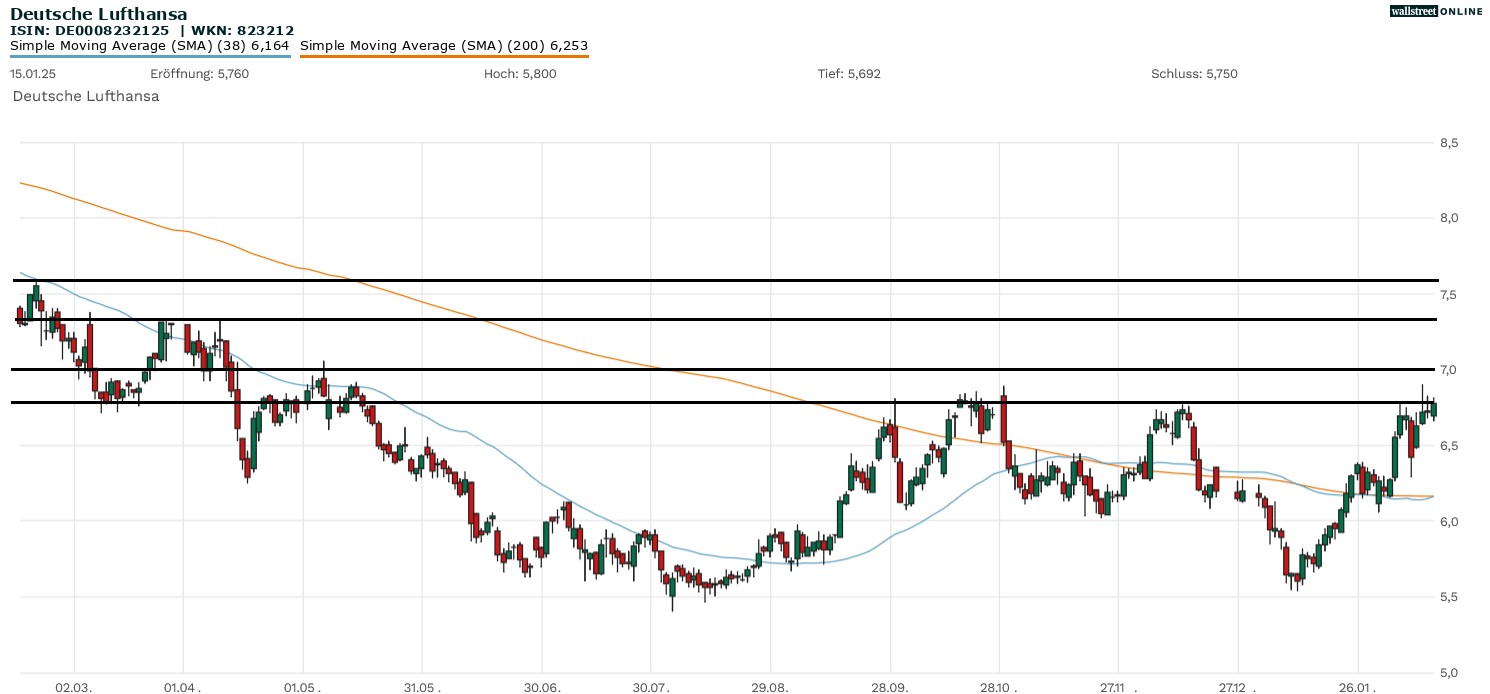Select the SMA (38) 6,164 legend entry
This screenshot has width=1490, height=694.
click(150, 45)
